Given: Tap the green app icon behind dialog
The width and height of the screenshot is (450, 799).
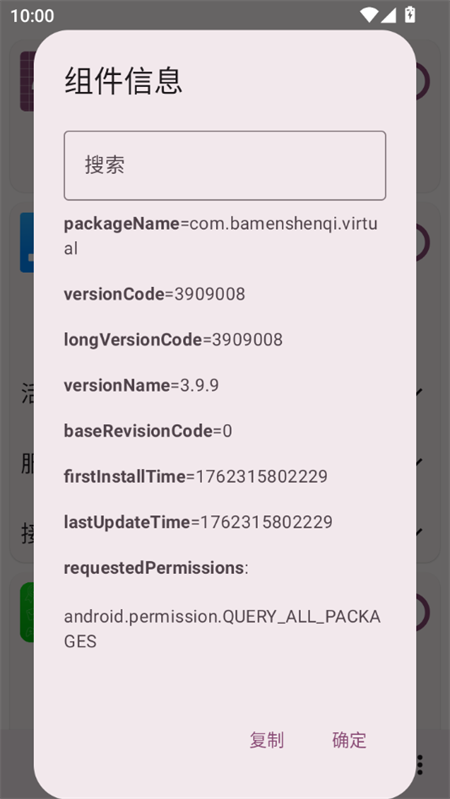Looking at the screenshot, I should click(x=27, y=611).
